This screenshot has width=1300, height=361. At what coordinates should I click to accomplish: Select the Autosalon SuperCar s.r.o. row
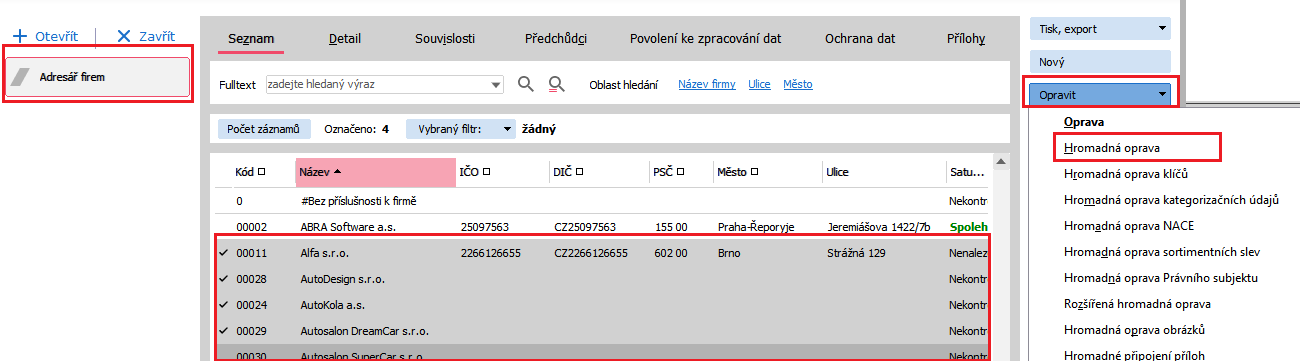[x=602, y=354]
